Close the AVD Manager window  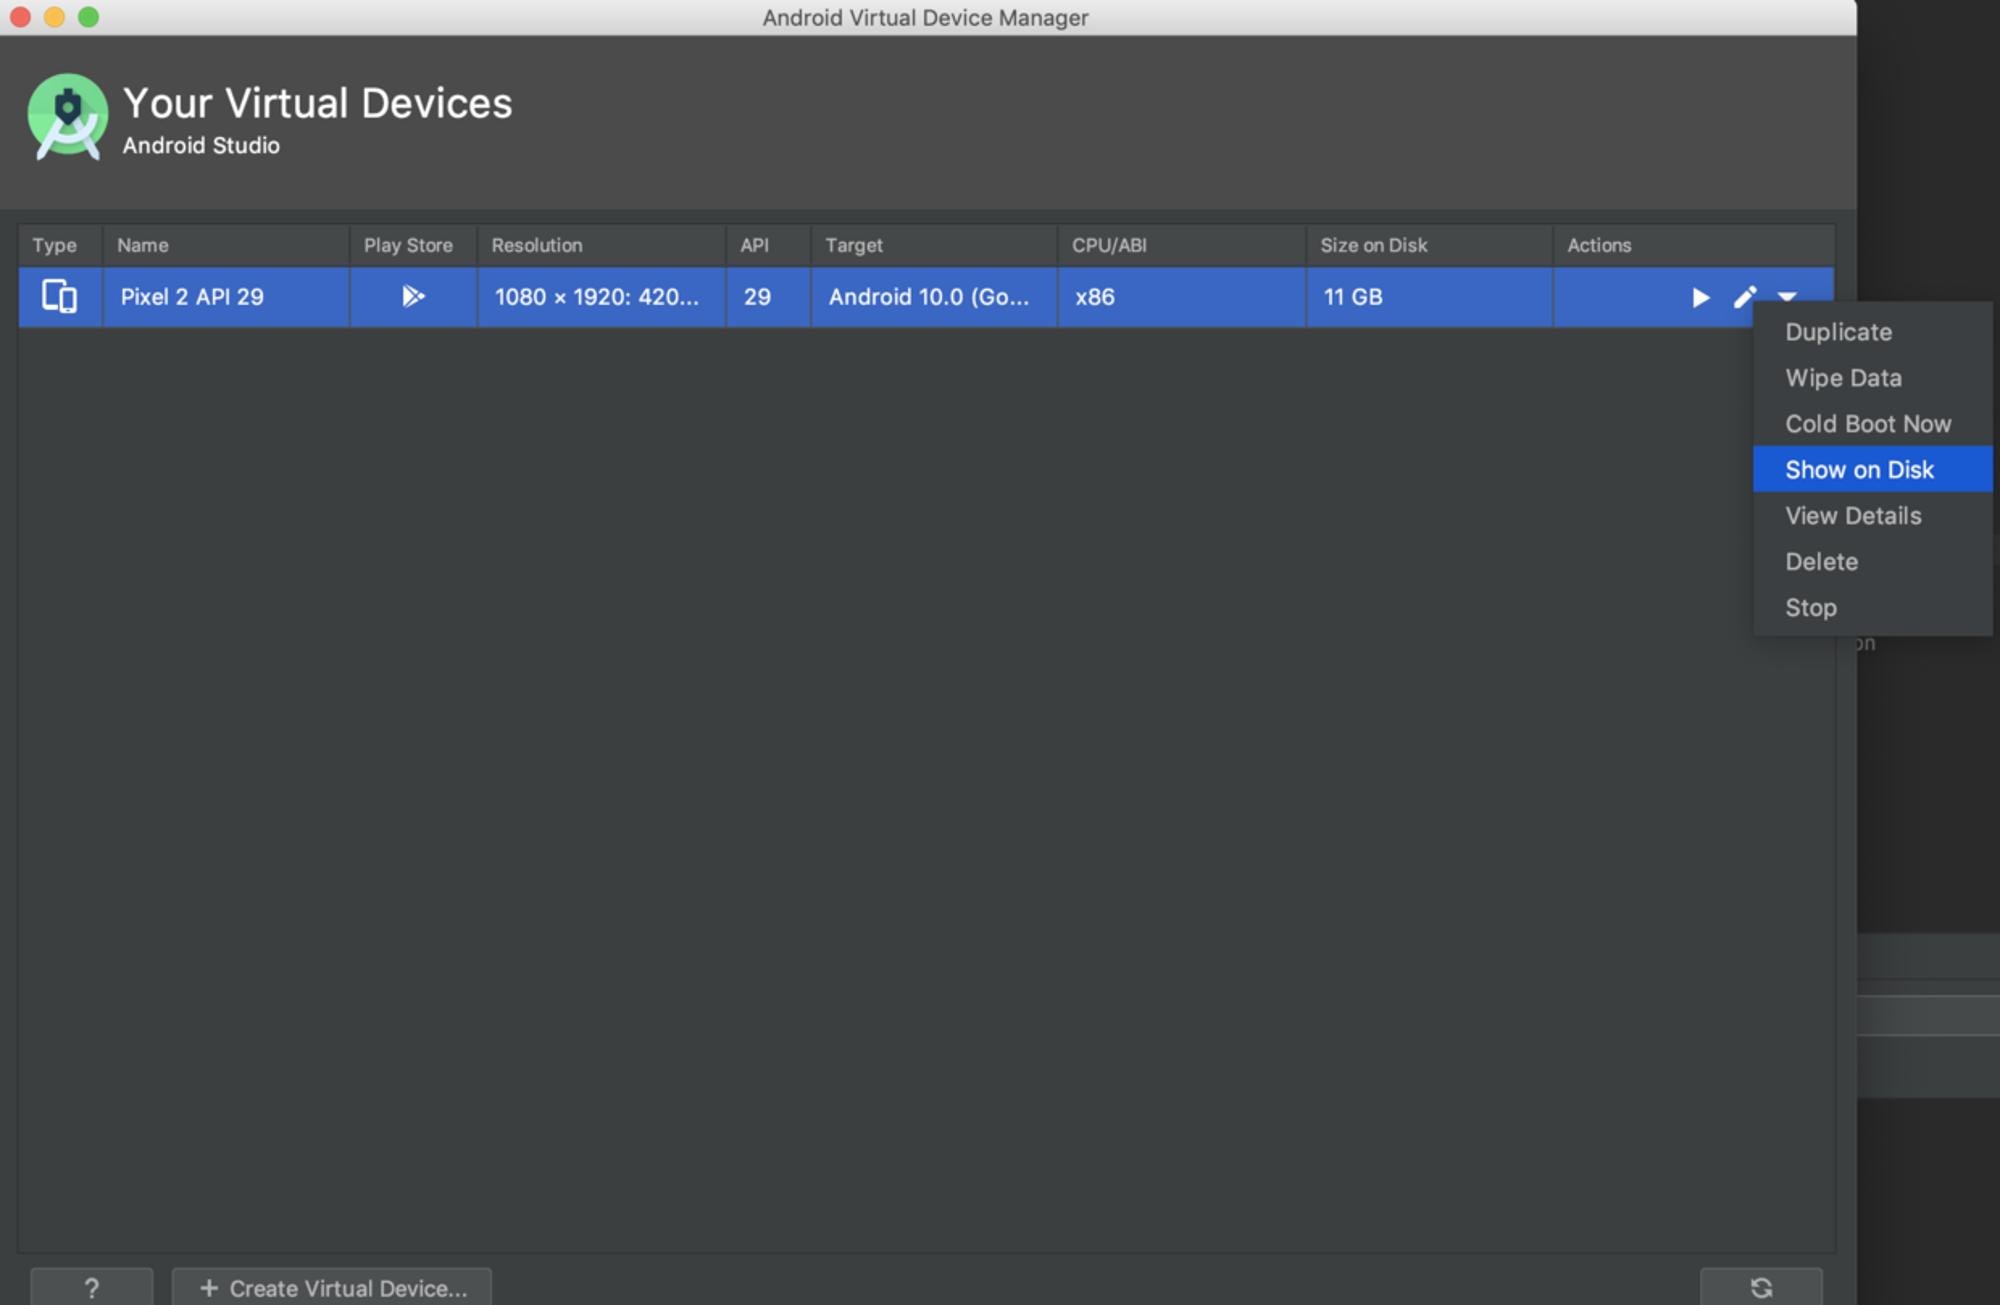pyautogui.click(x=20, y=17)
